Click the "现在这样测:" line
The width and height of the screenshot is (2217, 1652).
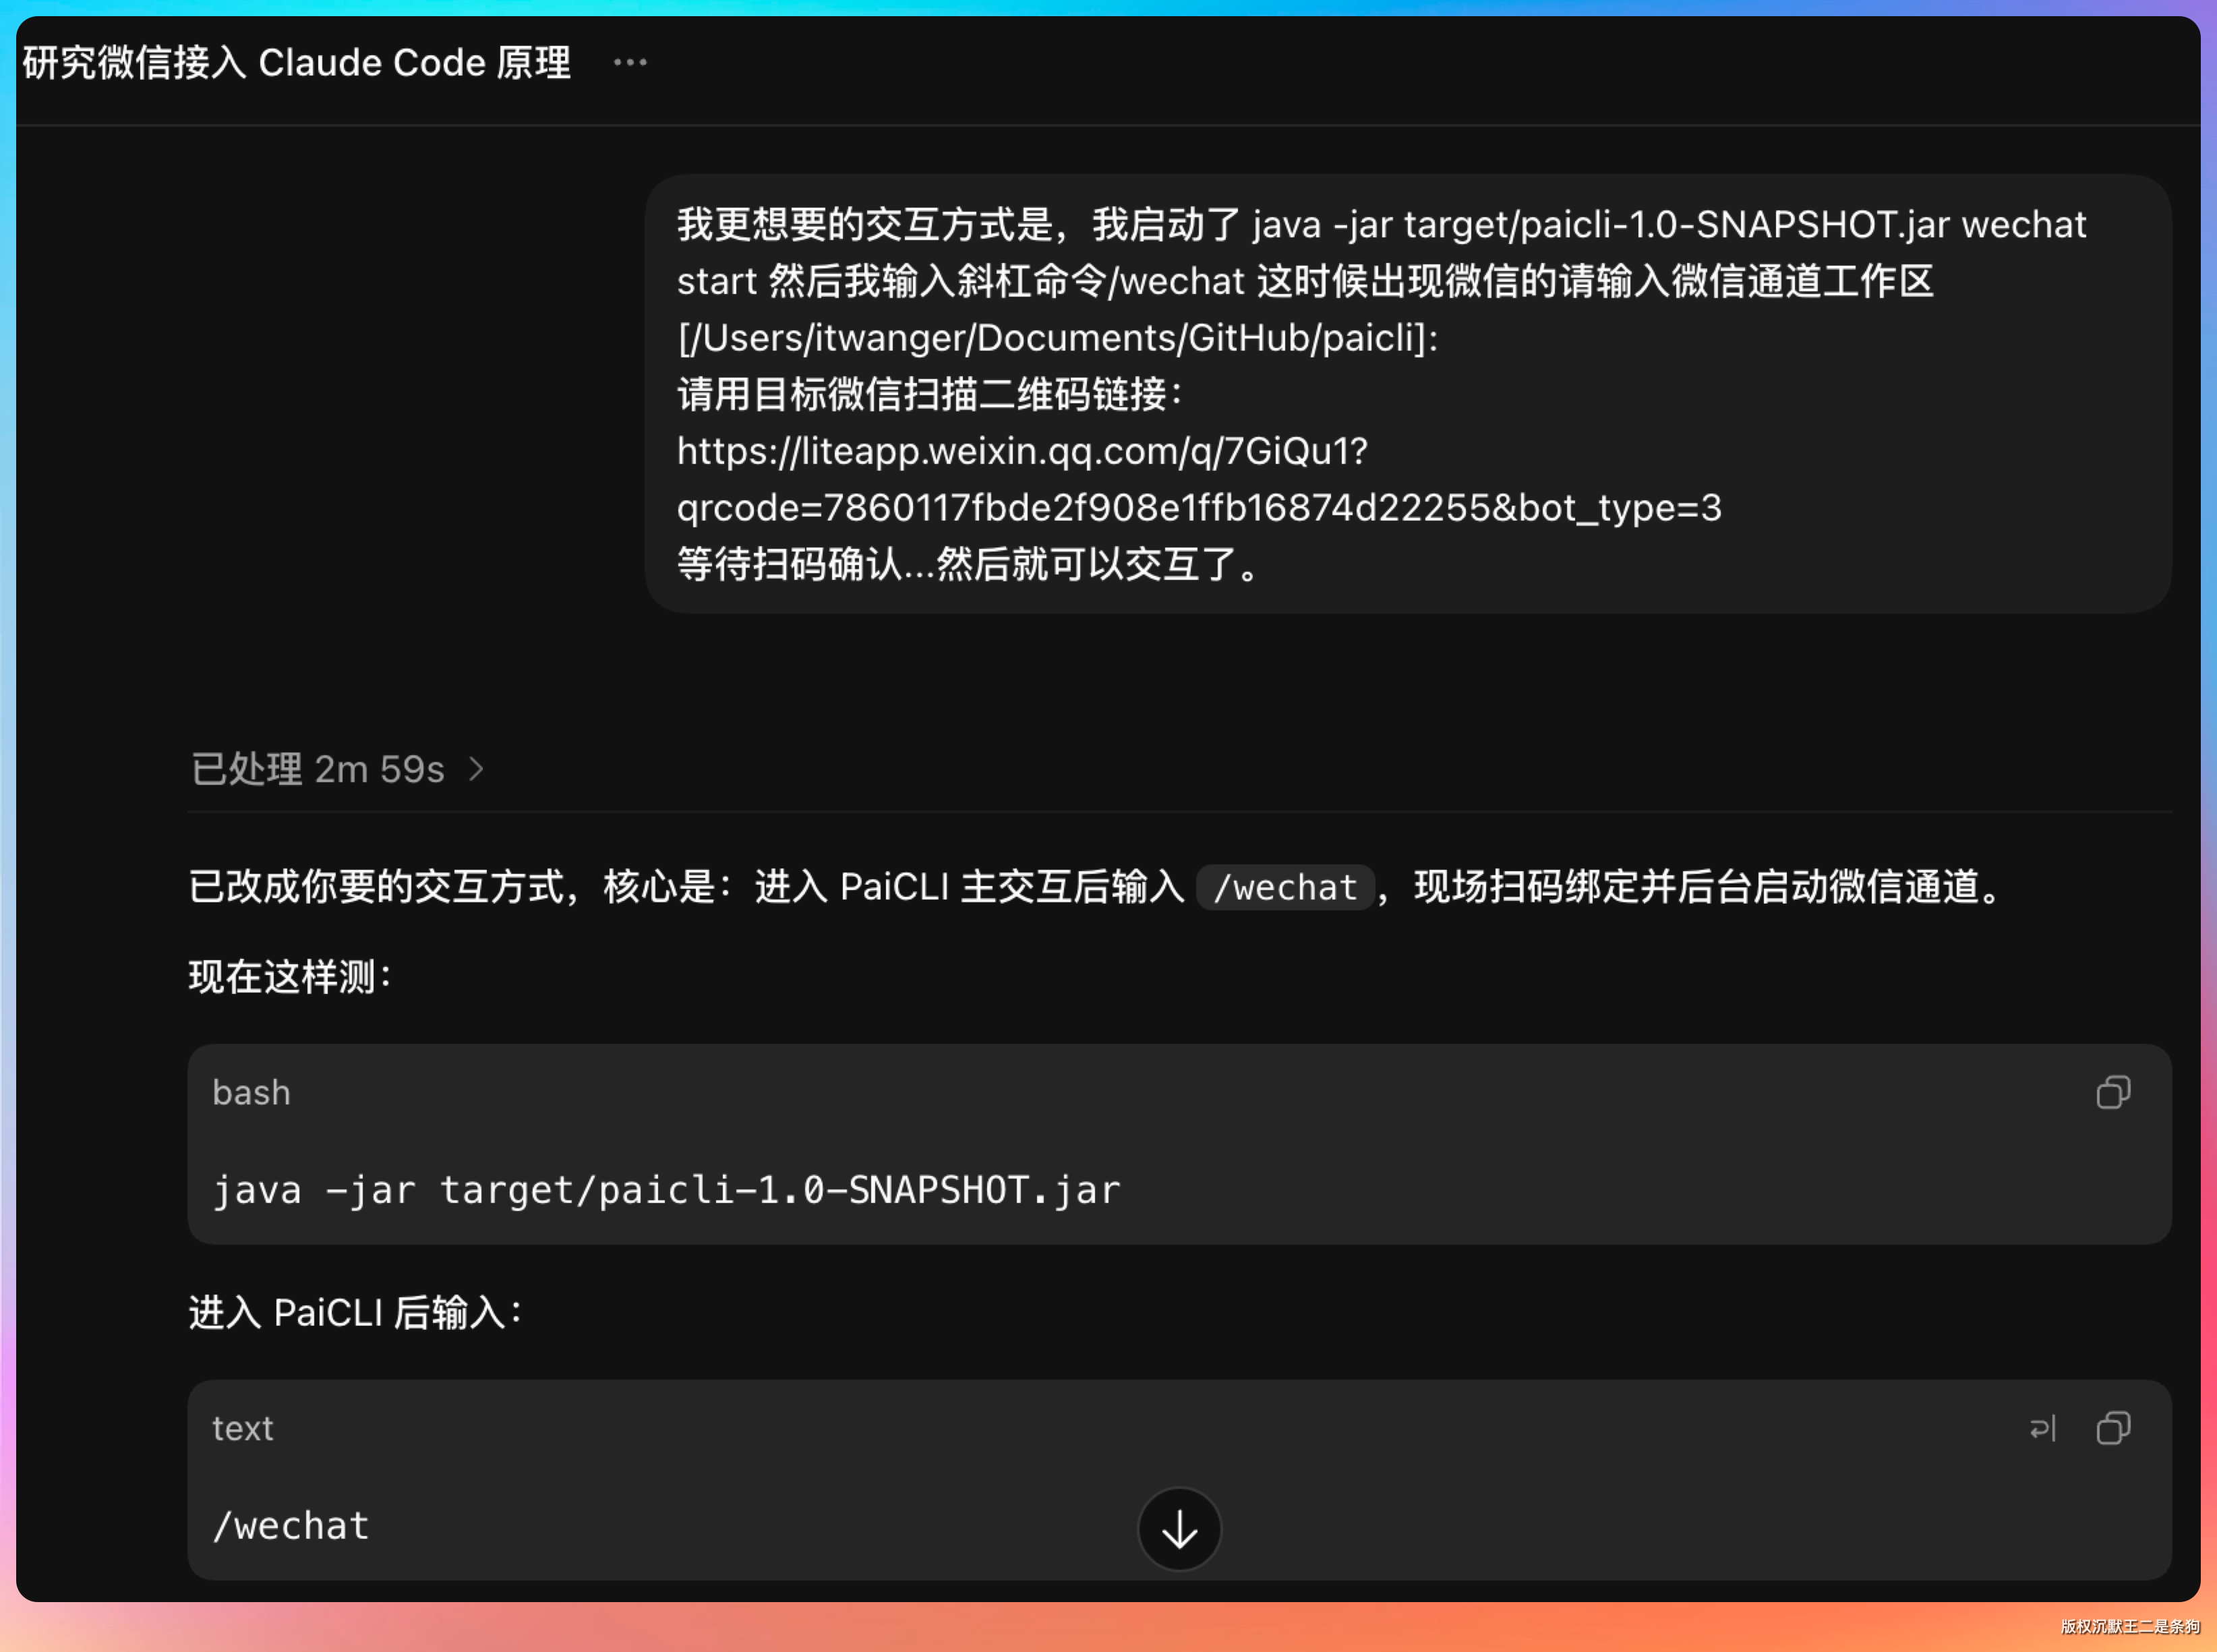coord(291,977)
